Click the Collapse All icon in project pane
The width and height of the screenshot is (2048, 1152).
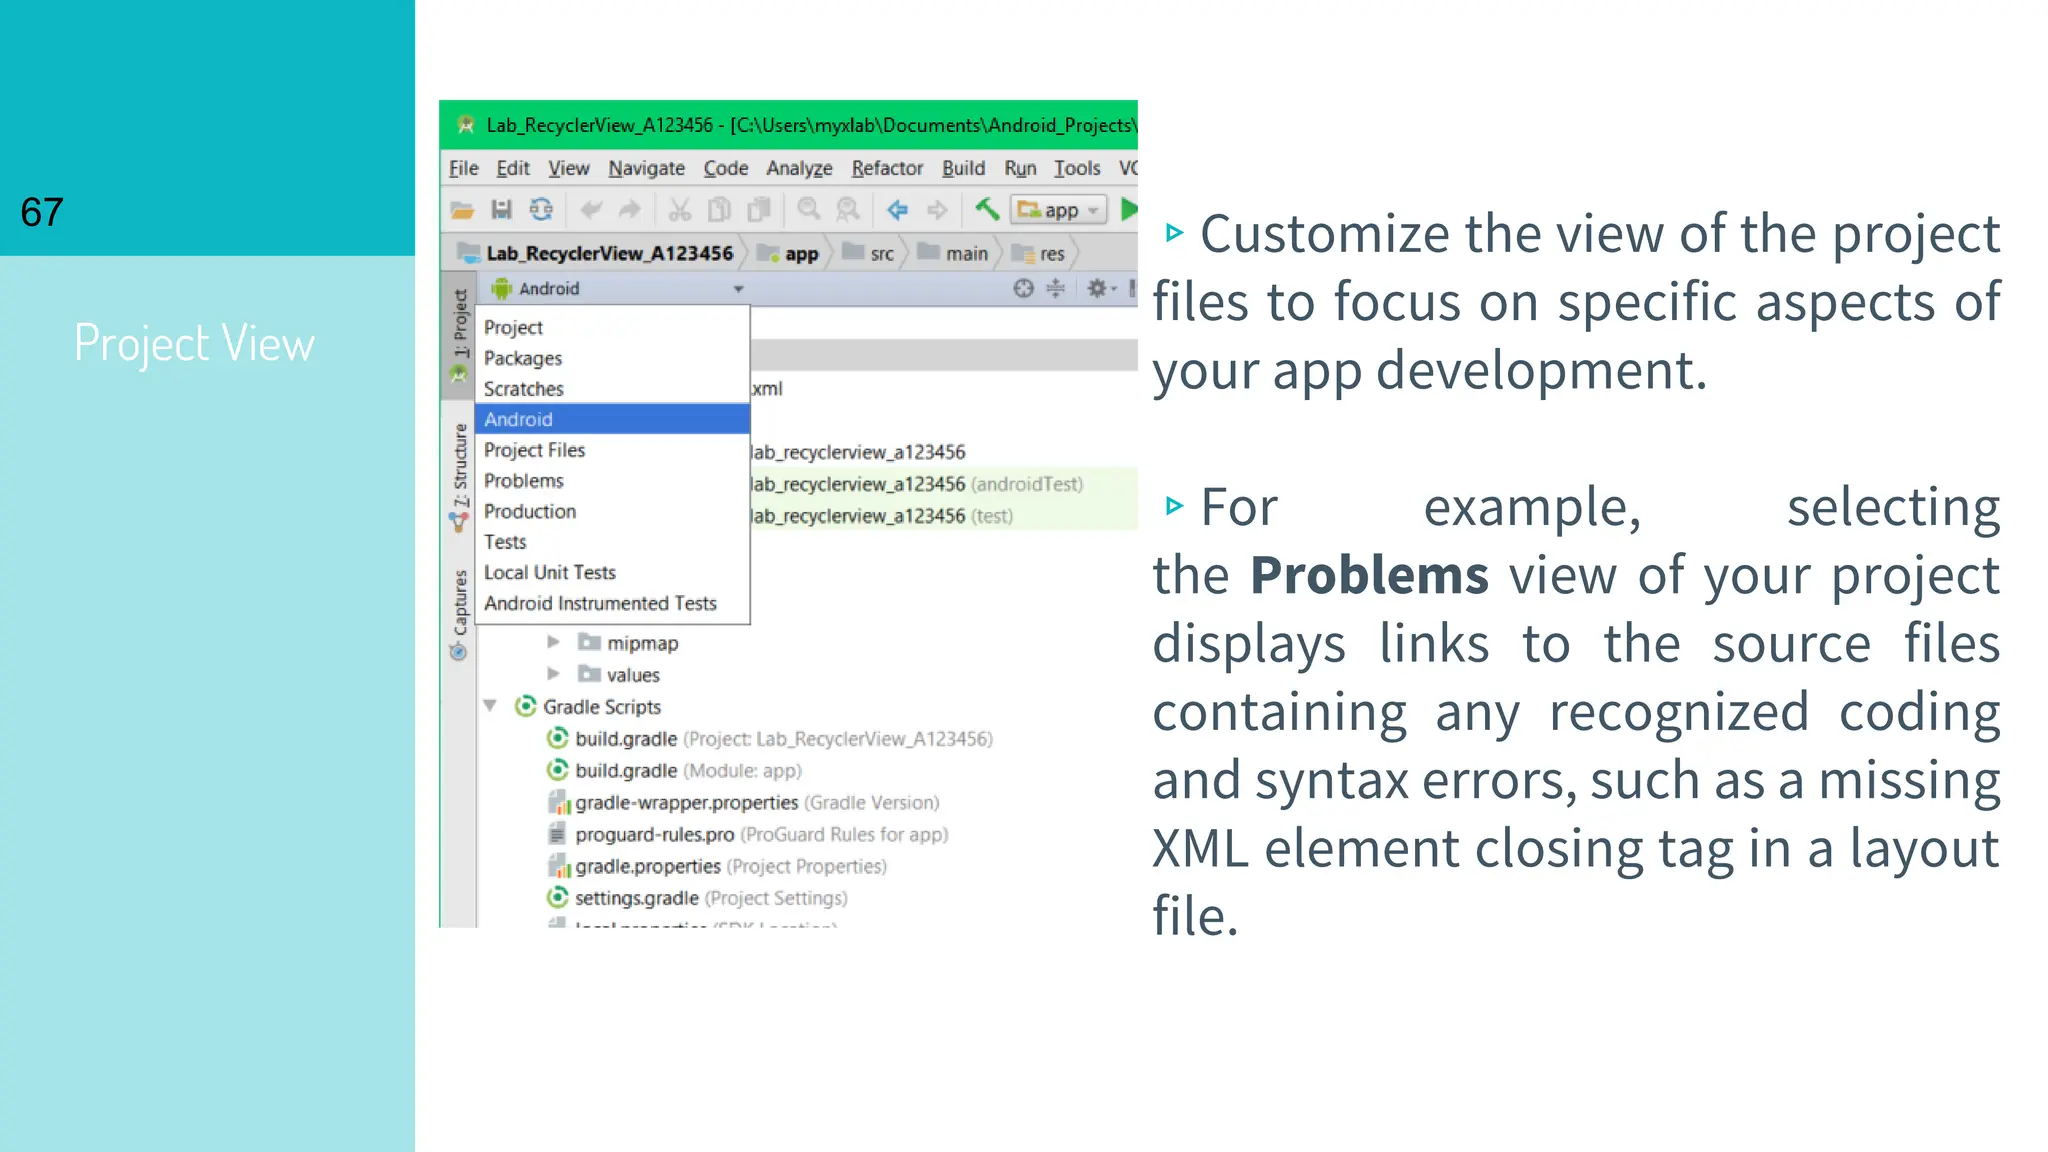(x=1056, y=288)
